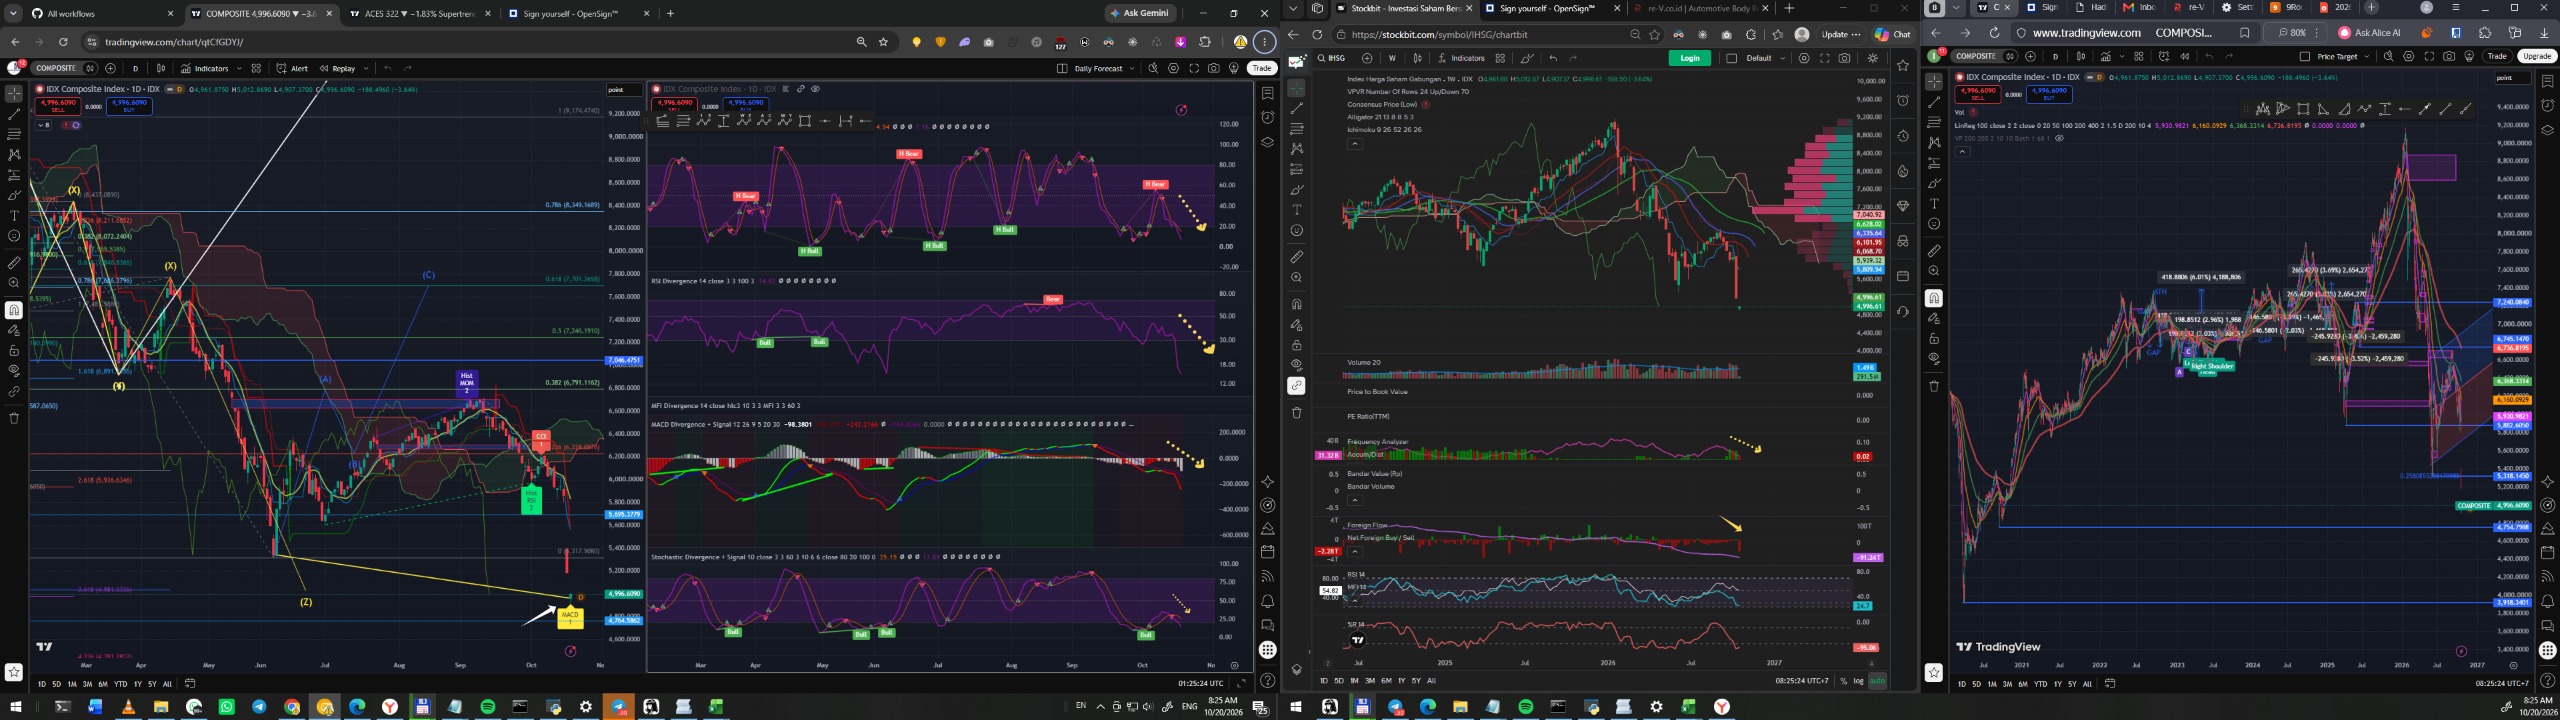Take a chart snapshot in left TradingView window
2560x720 pixels.
1213,69
